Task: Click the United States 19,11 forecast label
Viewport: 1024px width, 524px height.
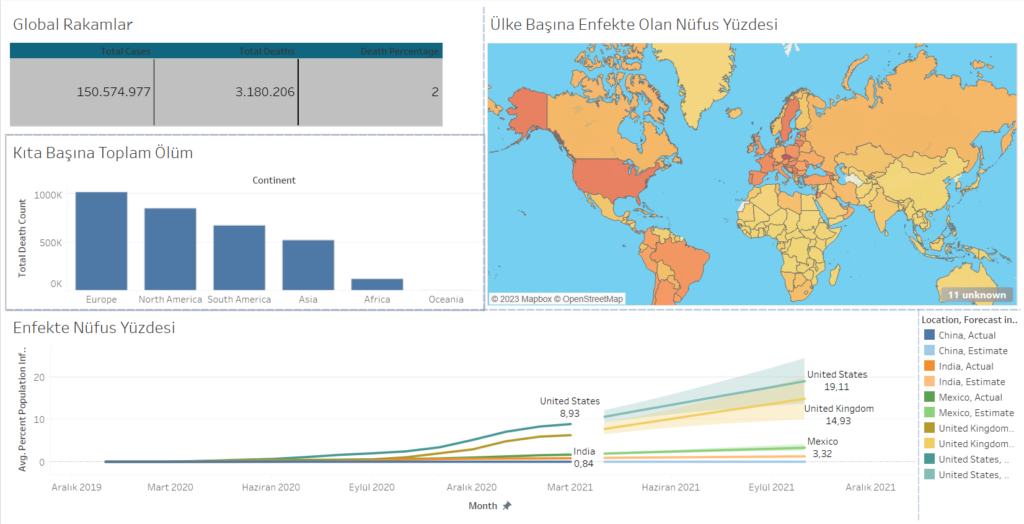Action: pos(837,380)
